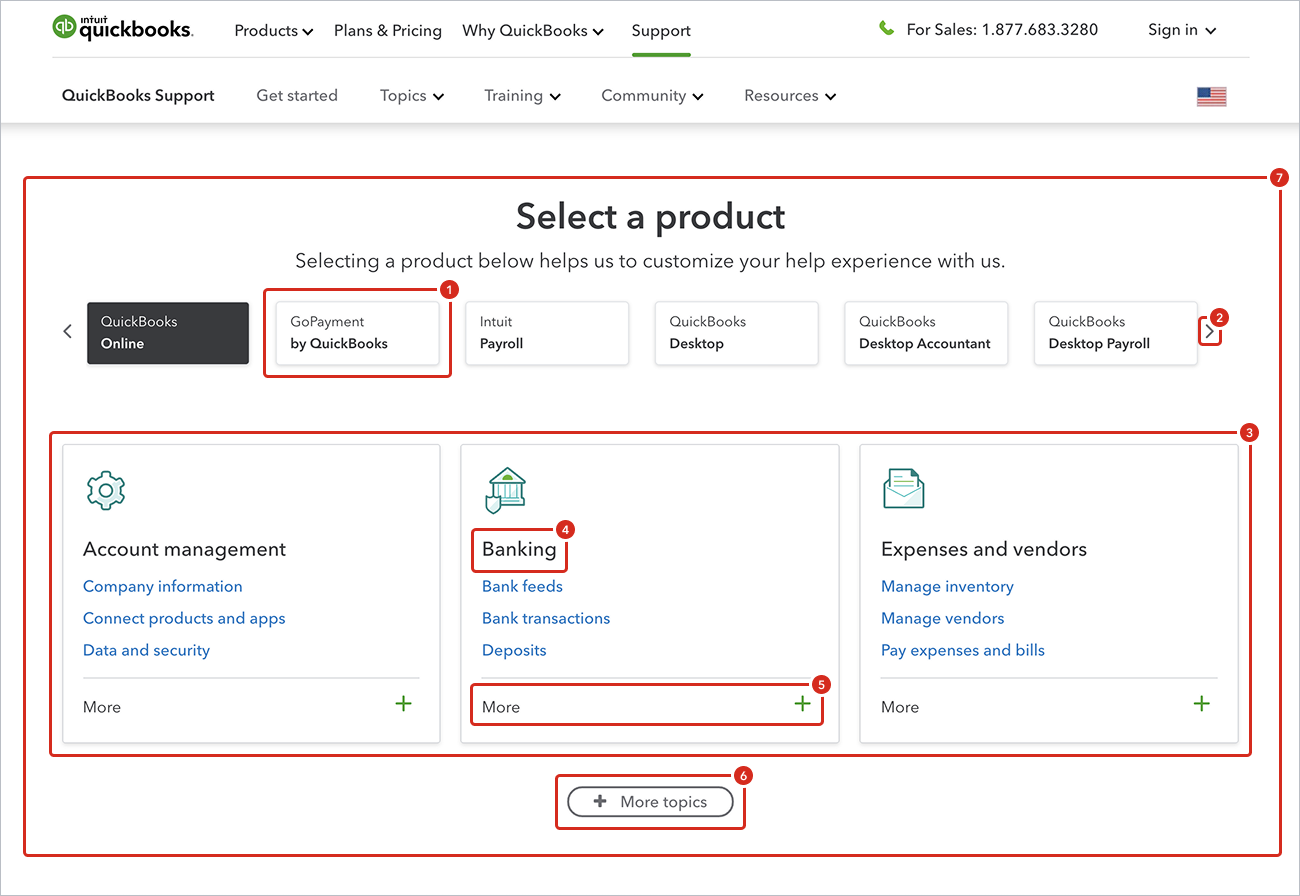The image size is (1300, 896).
Task: Click the green plus in Banking card
Action: pos(802,704)
